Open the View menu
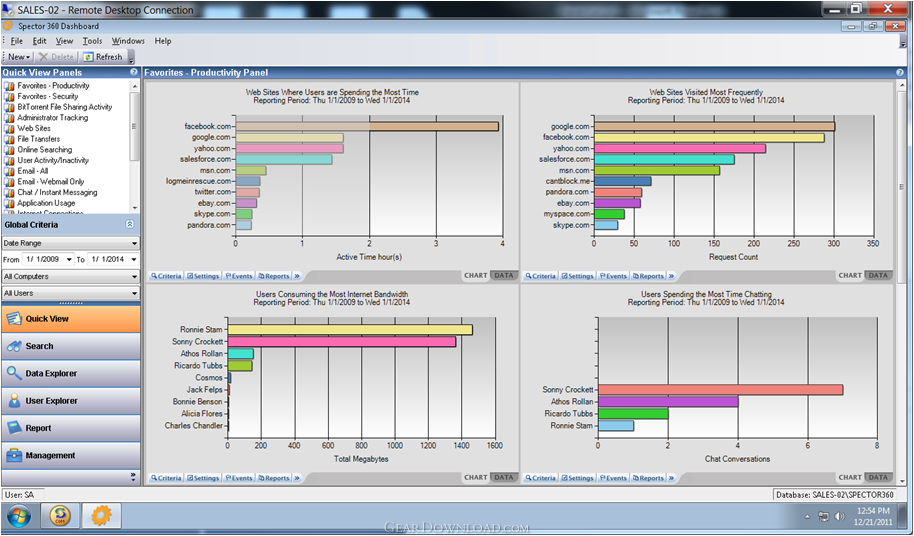 64,41
